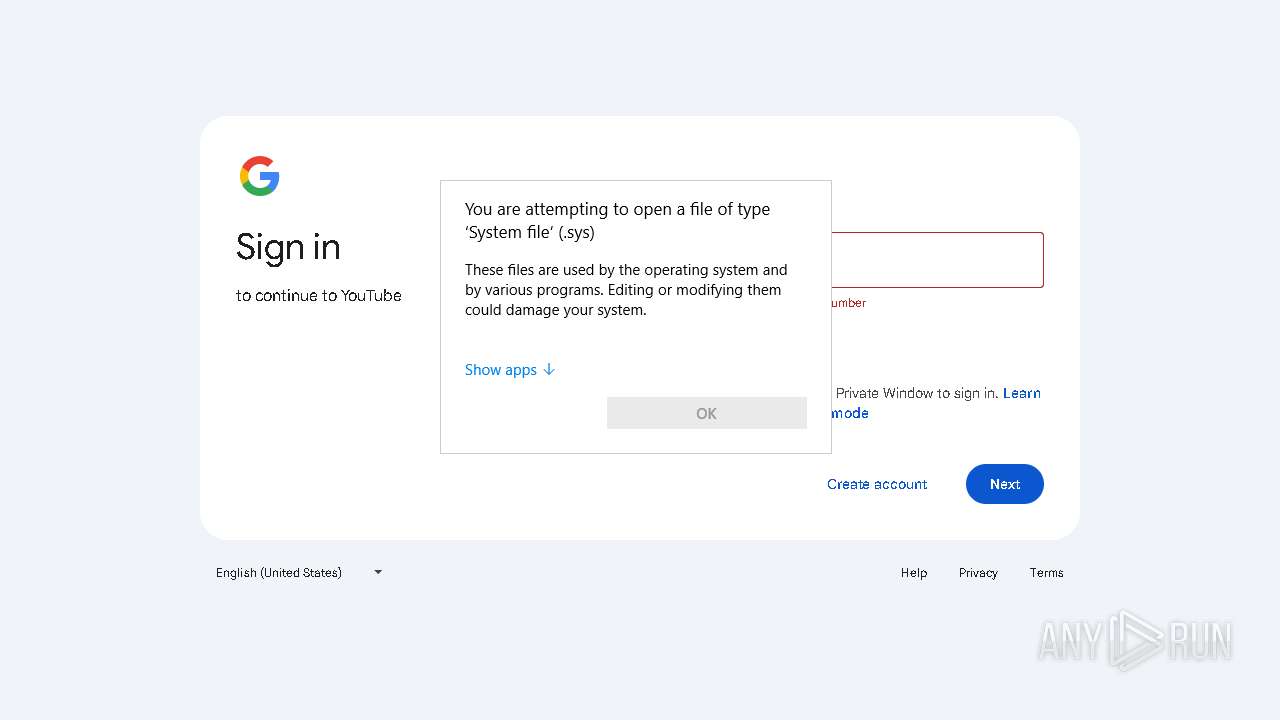Click the Next button

1005,484
